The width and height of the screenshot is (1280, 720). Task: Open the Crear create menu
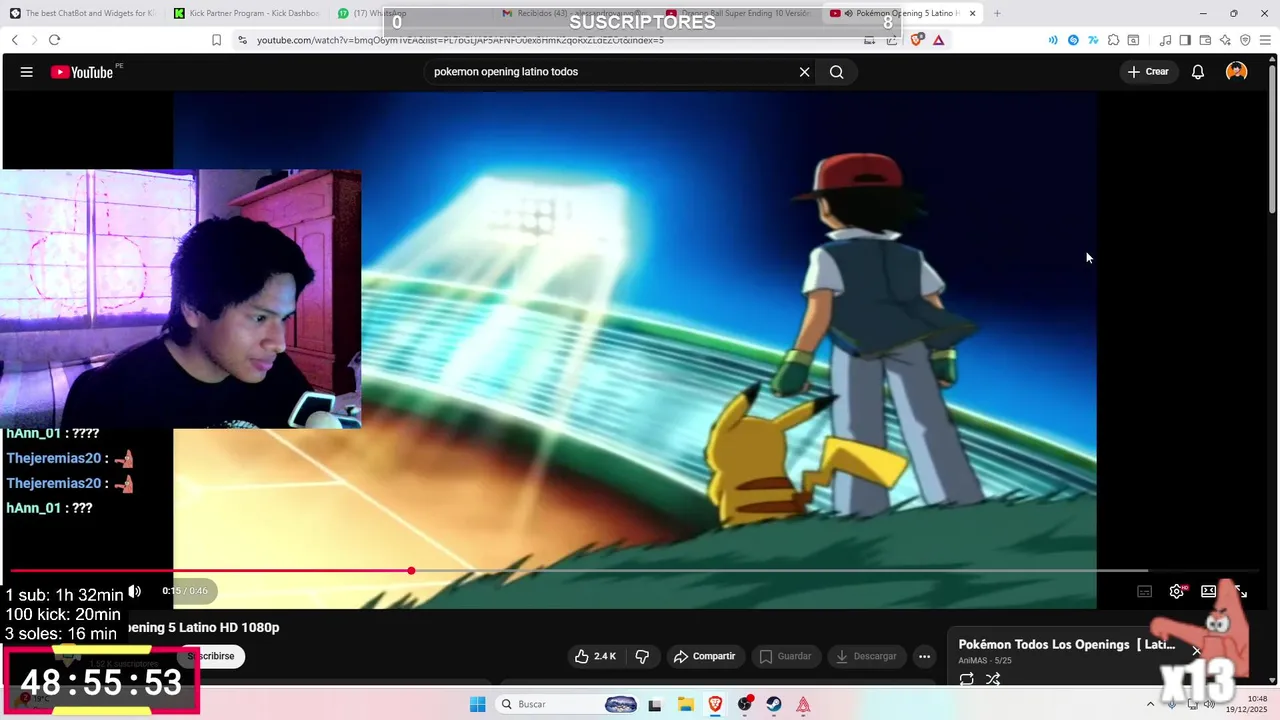tap(1148, 72)
